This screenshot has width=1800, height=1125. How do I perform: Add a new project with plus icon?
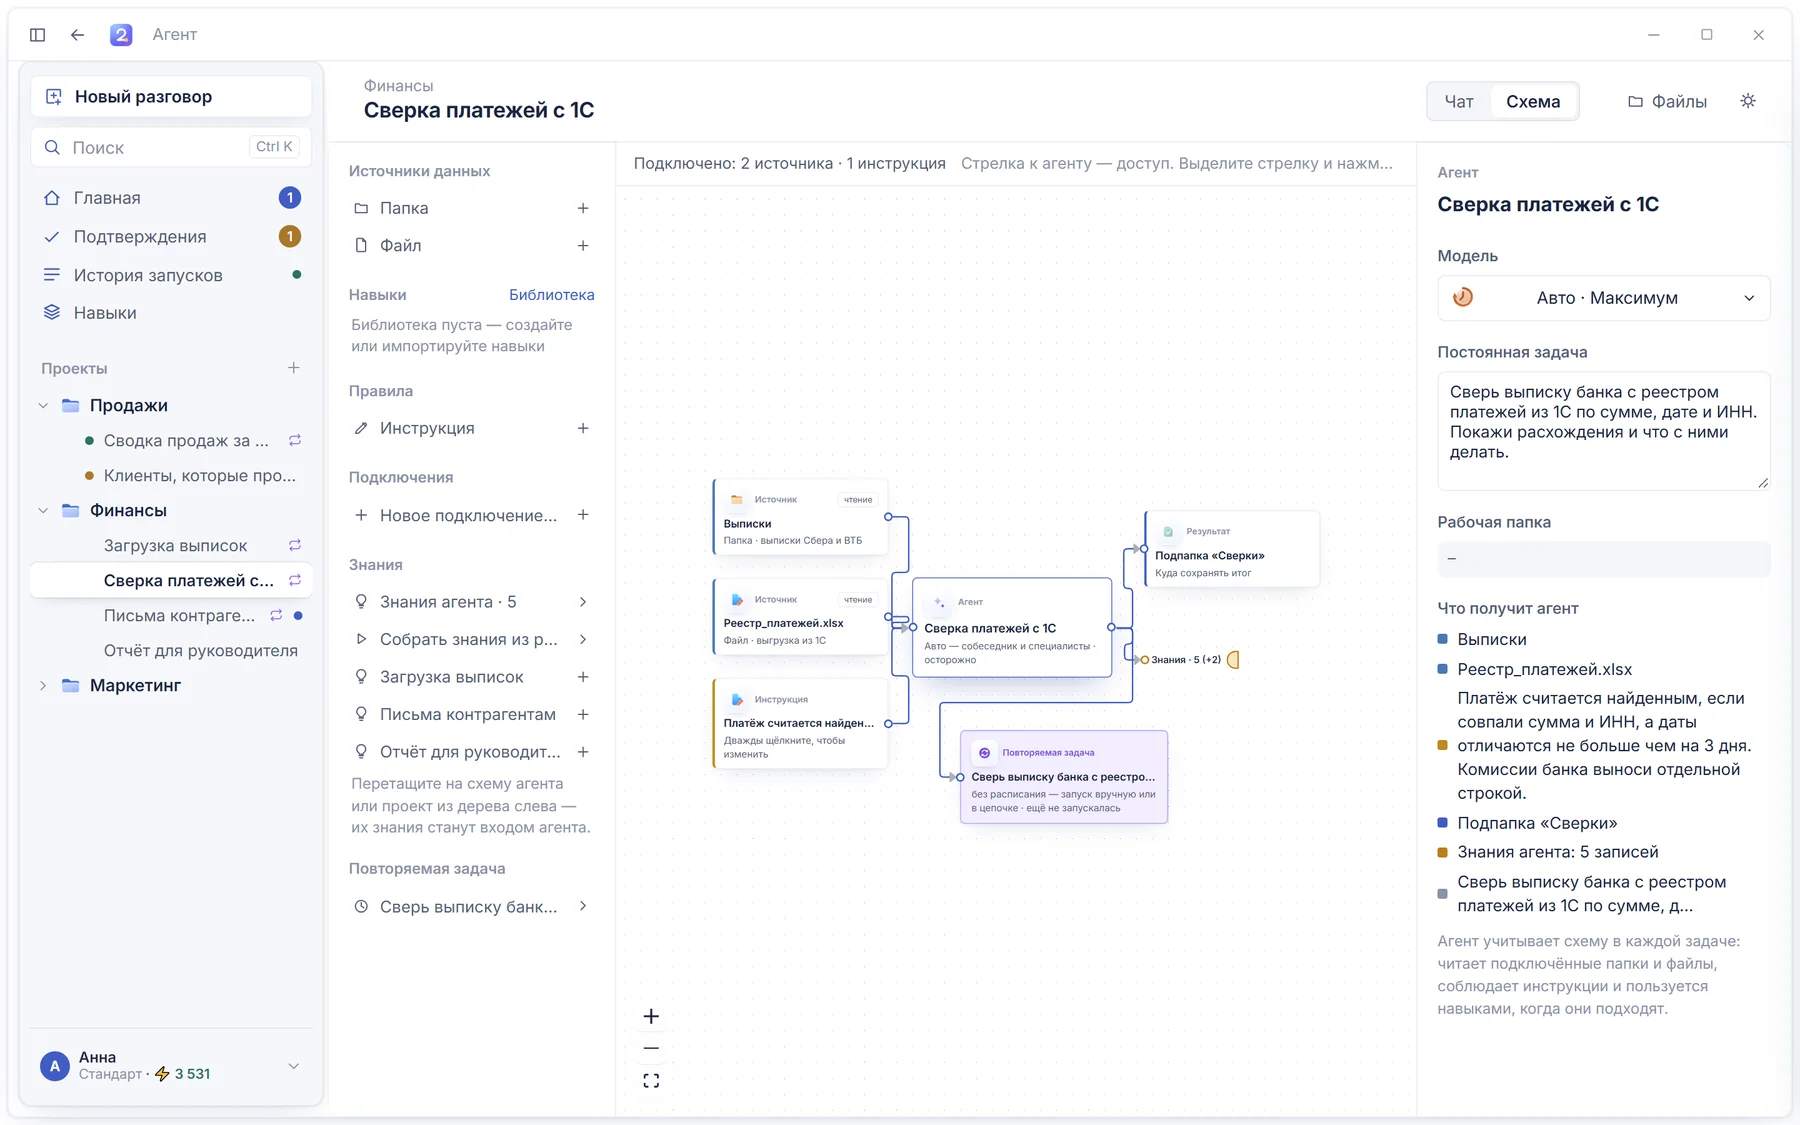294,368
